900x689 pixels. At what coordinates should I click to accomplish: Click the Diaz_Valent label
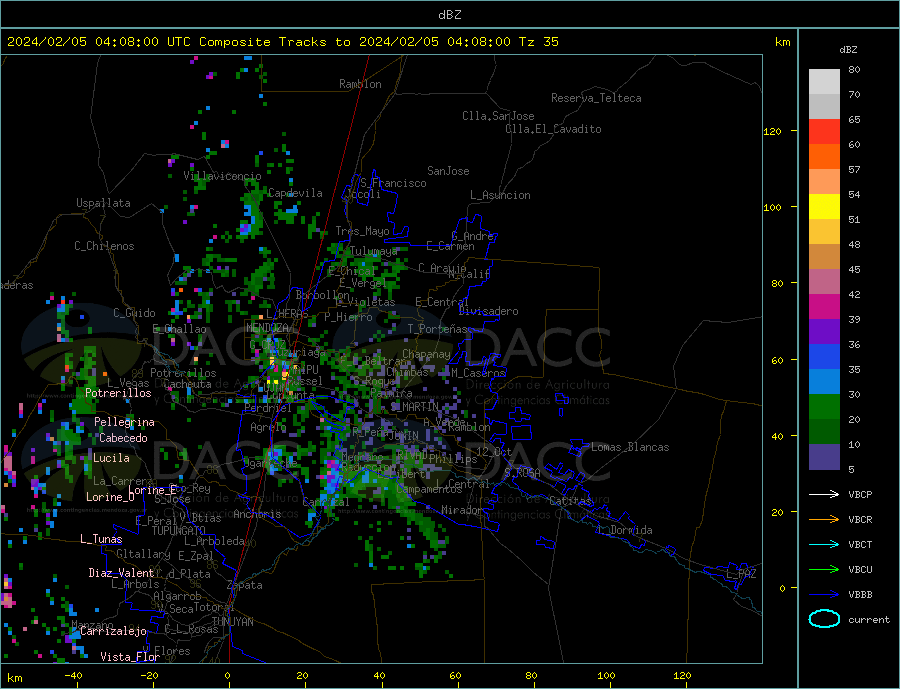121,573
